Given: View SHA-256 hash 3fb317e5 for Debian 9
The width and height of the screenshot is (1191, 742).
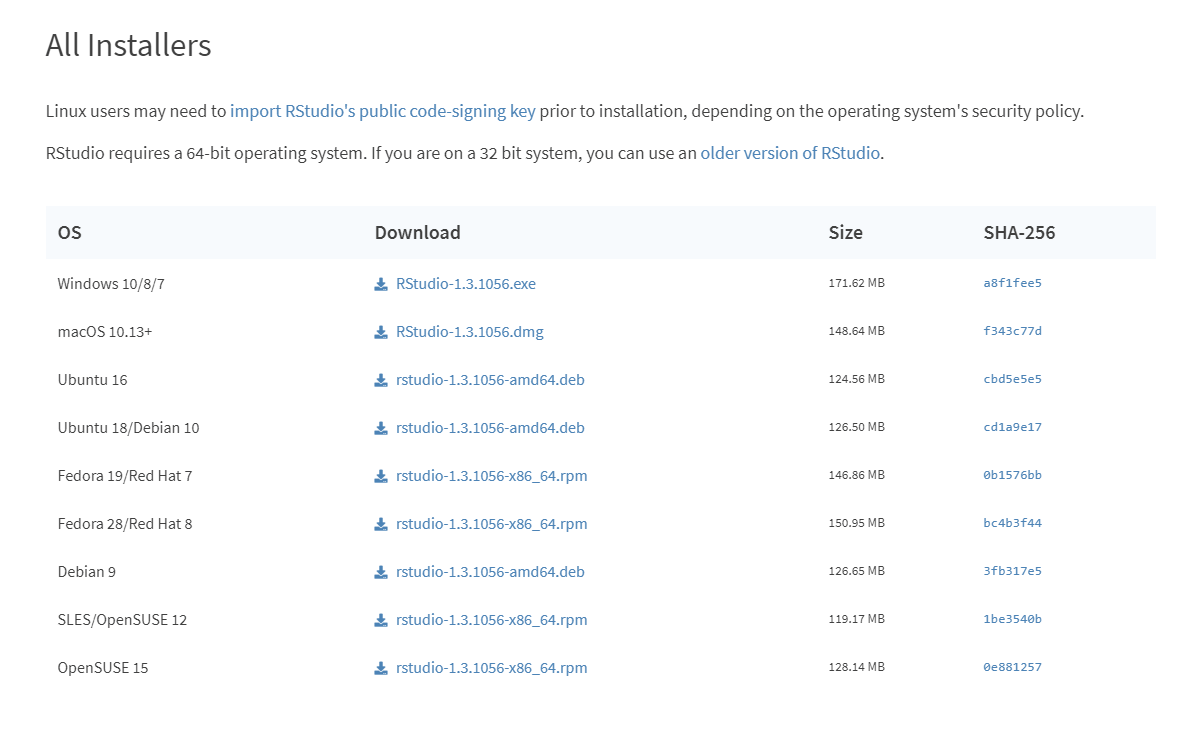Looking at the screenshot, I should point(1012,571).
